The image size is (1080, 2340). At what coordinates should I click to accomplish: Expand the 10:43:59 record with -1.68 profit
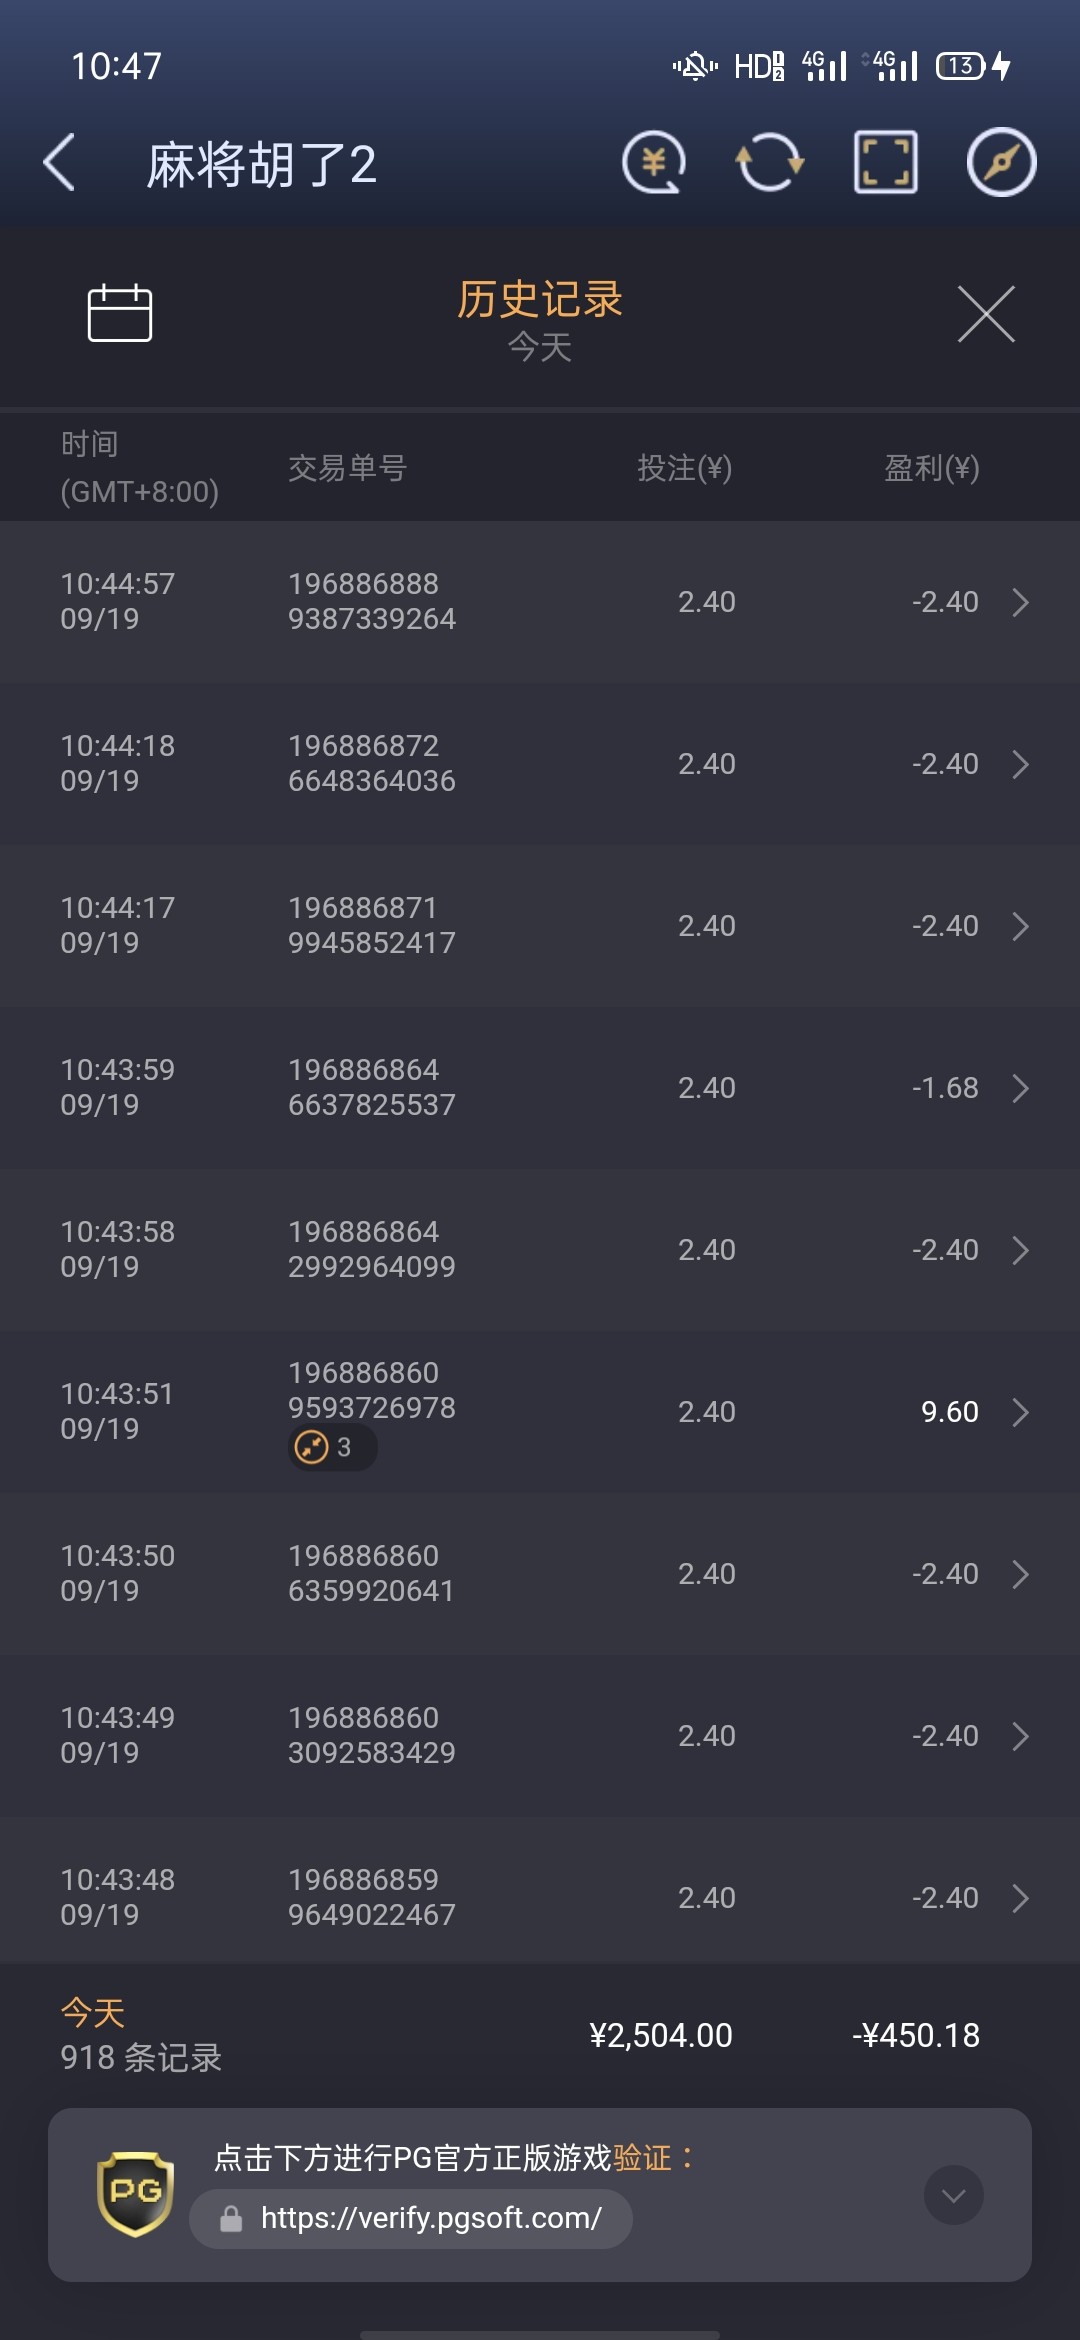(1020, 1088)
